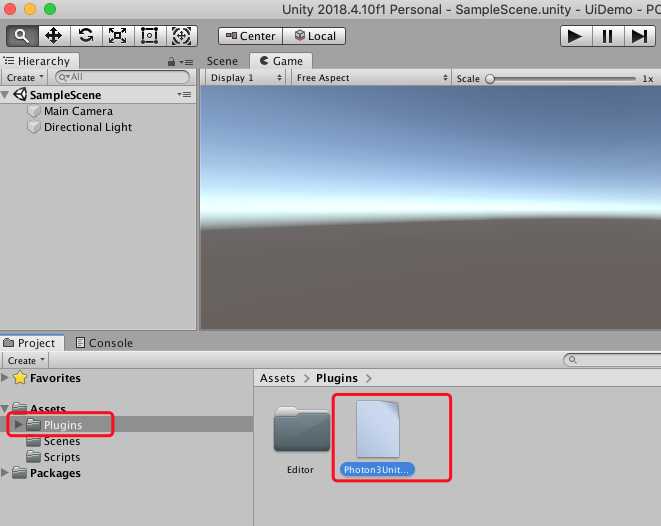The width and height of the screenshot is (661, 526).
Task: Click the Favorites star icon
Action: 19,378
